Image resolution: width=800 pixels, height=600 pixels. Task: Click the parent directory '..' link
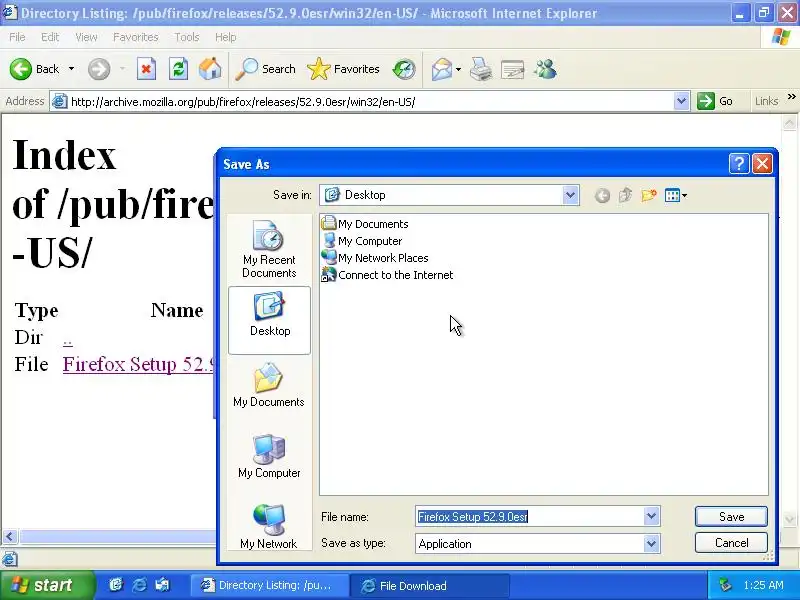67,339
